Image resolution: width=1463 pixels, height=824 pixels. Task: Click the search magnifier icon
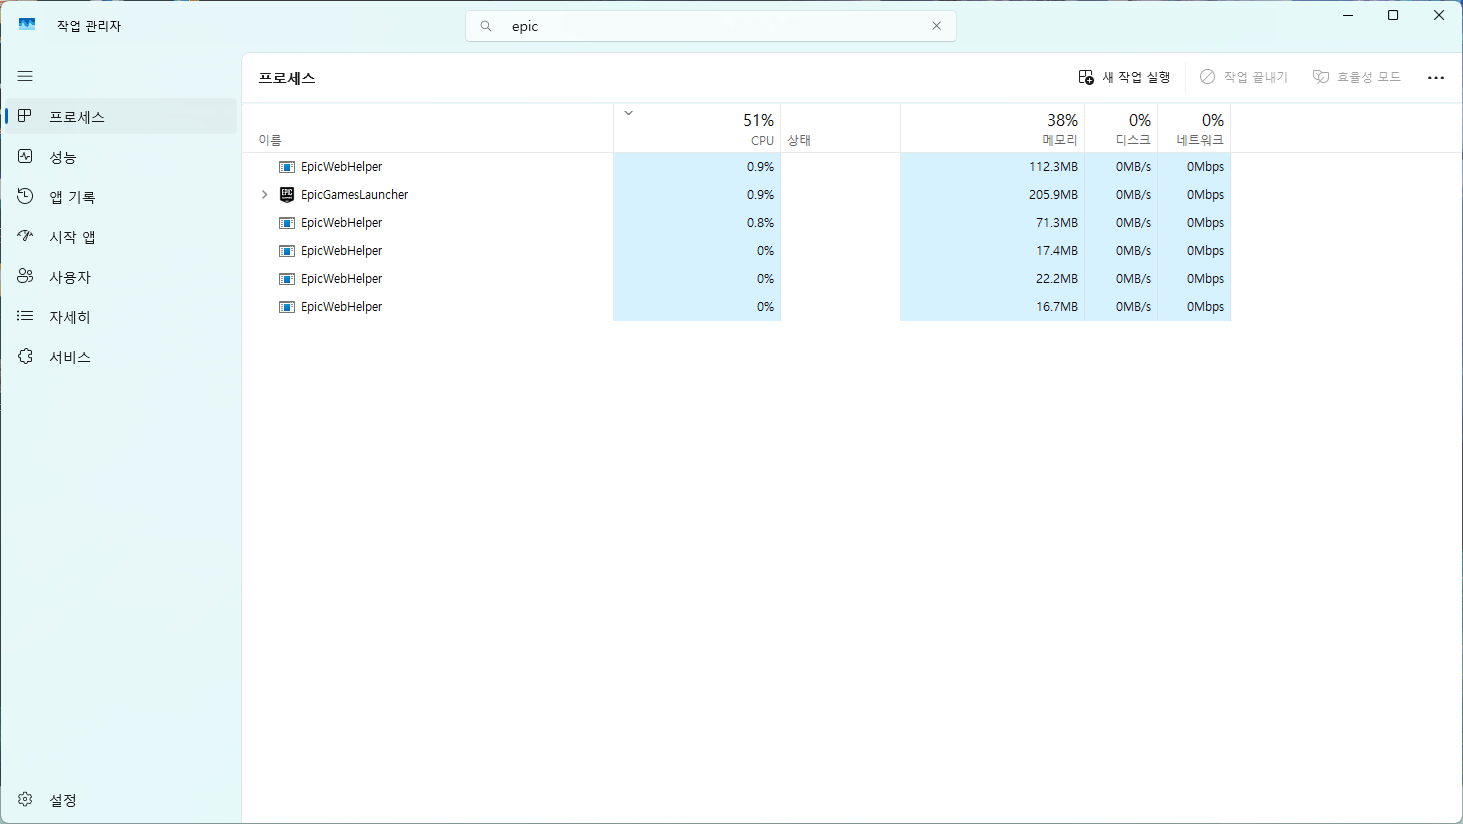(486, 26)
